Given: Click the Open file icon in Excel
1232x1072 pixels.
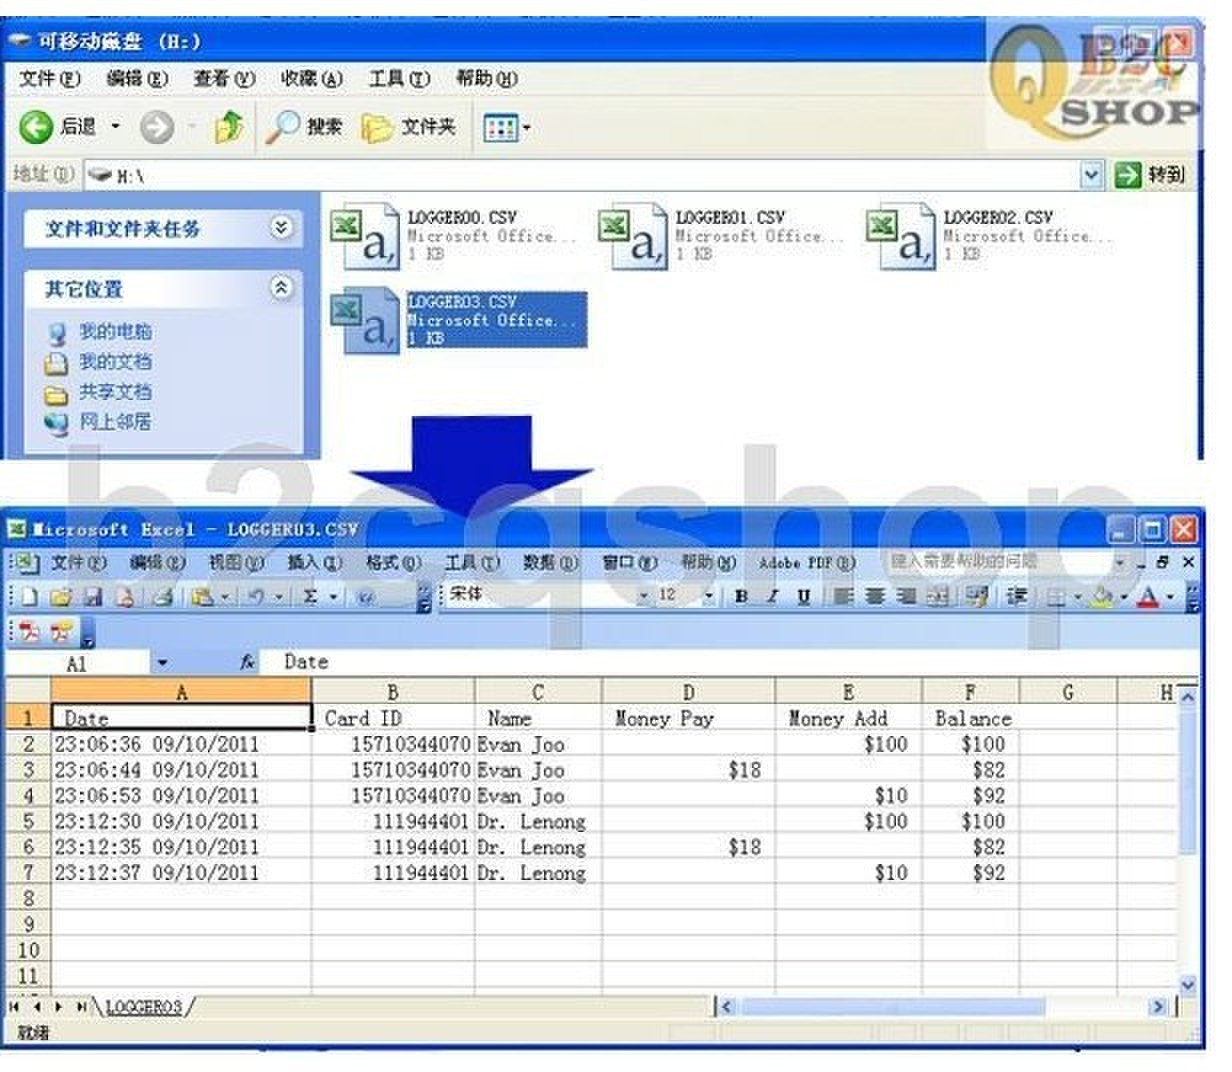Looking at the screenshot, I should (x=61, y=597).
